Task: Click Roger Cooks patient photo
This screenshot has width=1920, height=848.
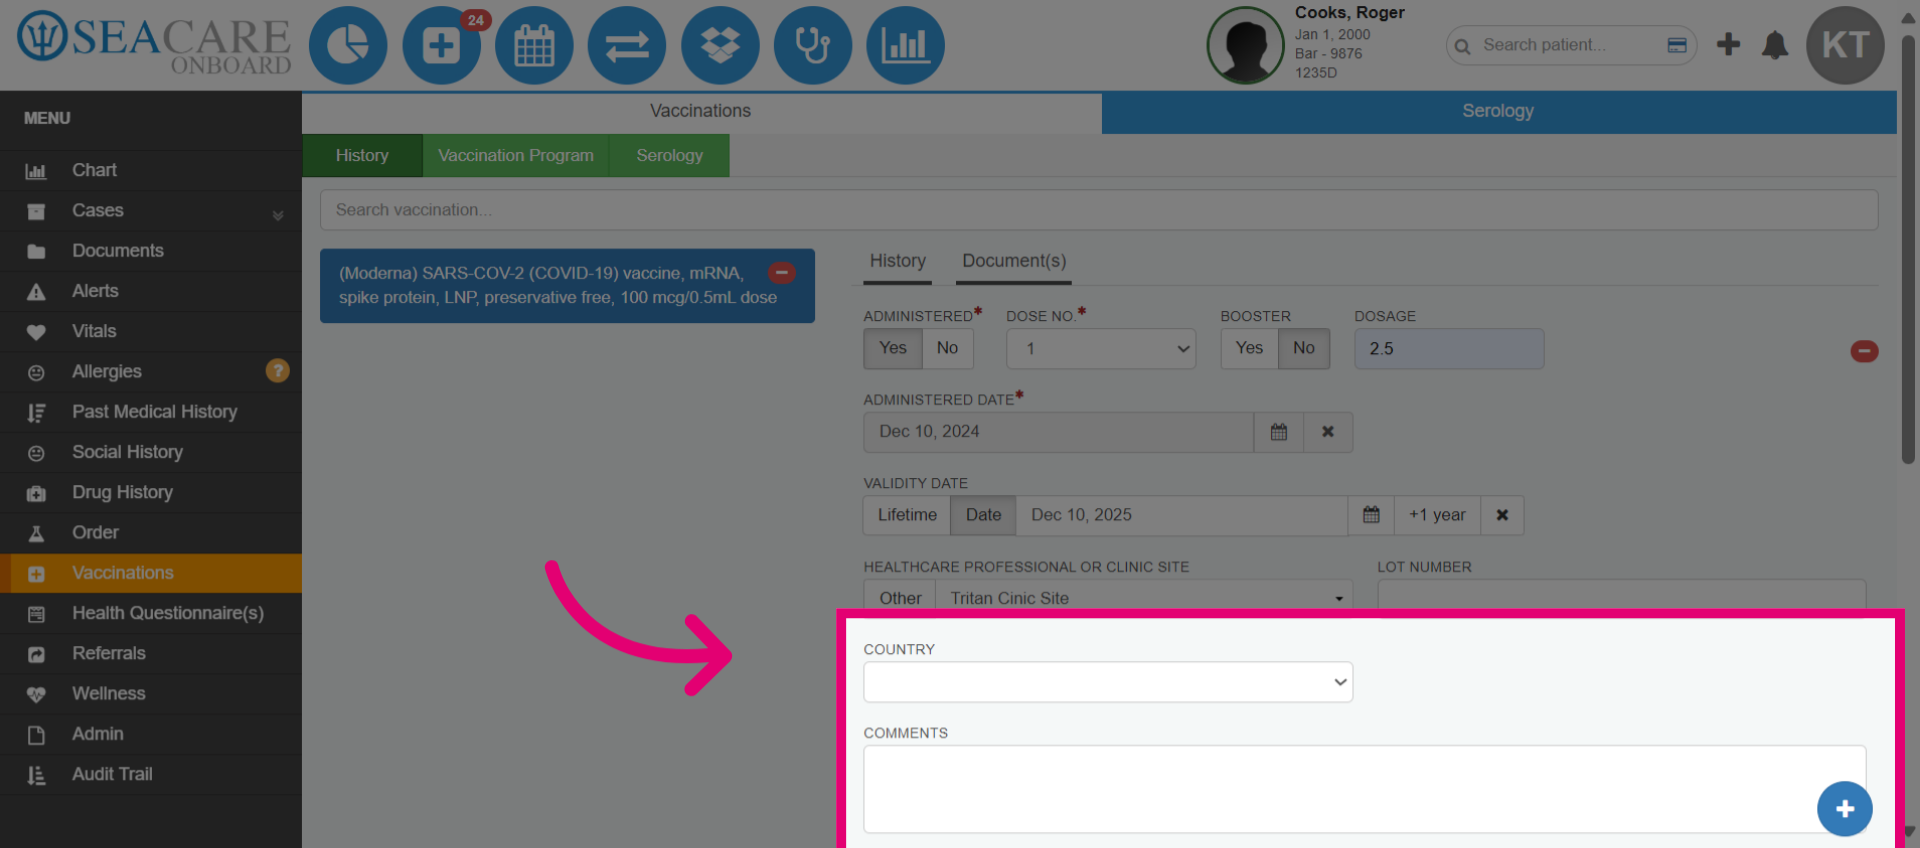Action: coord(1245,45)
